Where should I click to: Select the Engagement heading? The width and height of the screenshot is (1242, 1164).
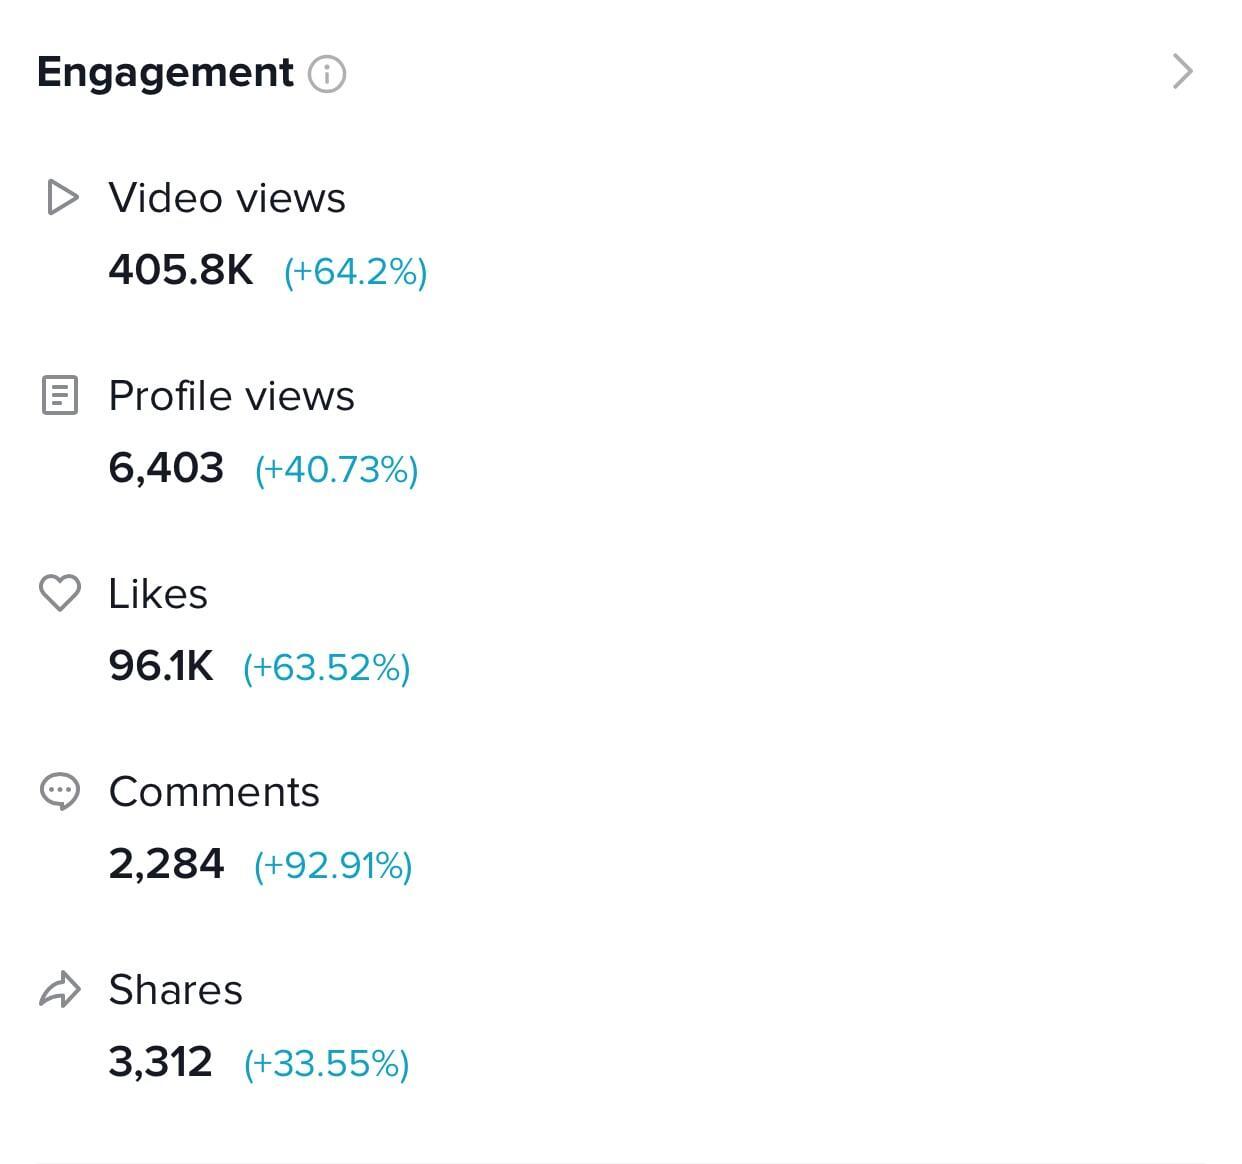coord(166,74)
